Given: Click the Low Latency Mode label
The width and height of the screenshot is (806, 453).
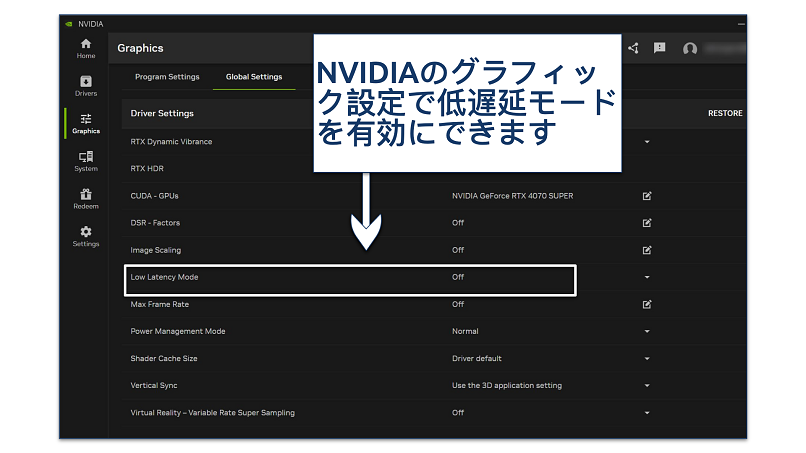Looking at the screenshot, I should tap(164, 277).
